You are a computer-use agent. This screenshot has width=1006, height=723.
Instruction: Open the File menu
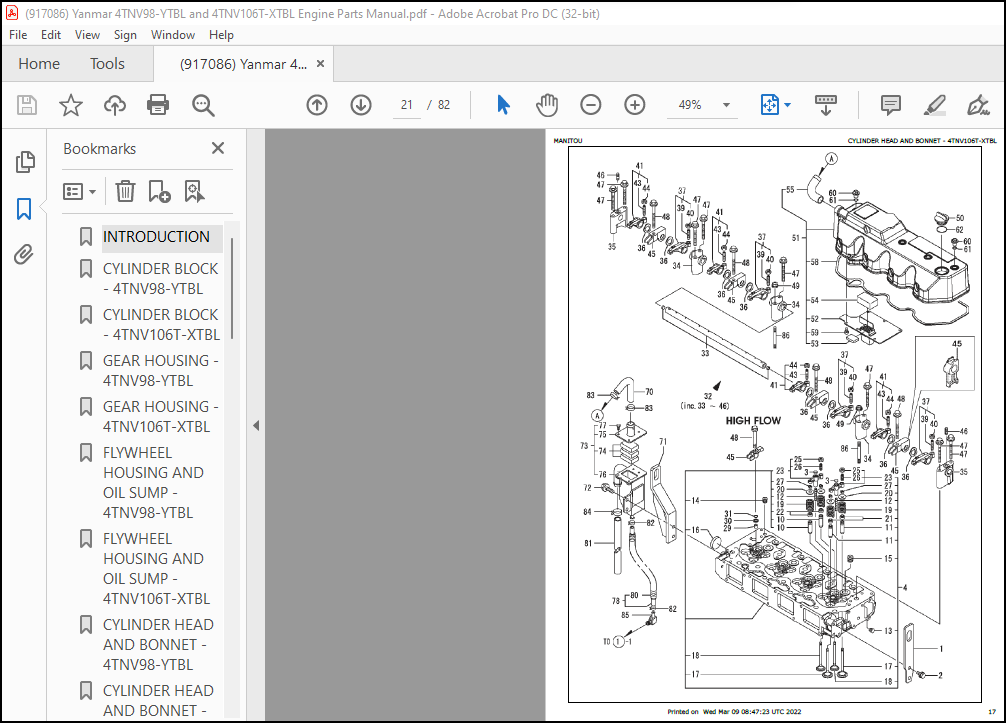18,35
